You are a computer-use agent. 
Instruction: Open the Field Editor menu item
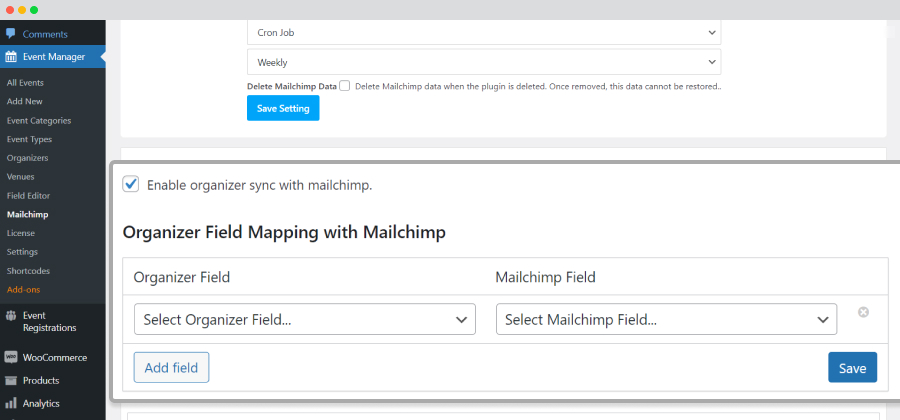pyautogui.click(x=29, y=196)
